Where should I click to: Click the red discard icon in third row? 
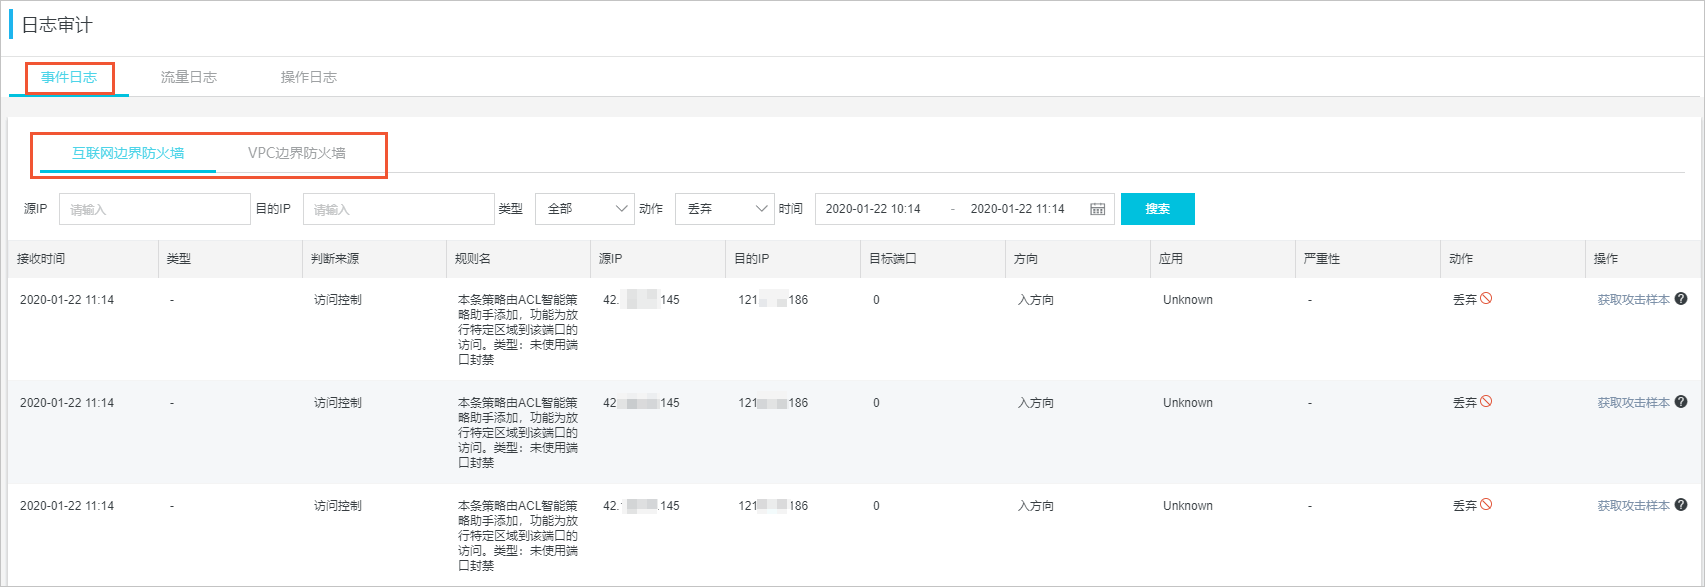click(x=1486, y=504)
